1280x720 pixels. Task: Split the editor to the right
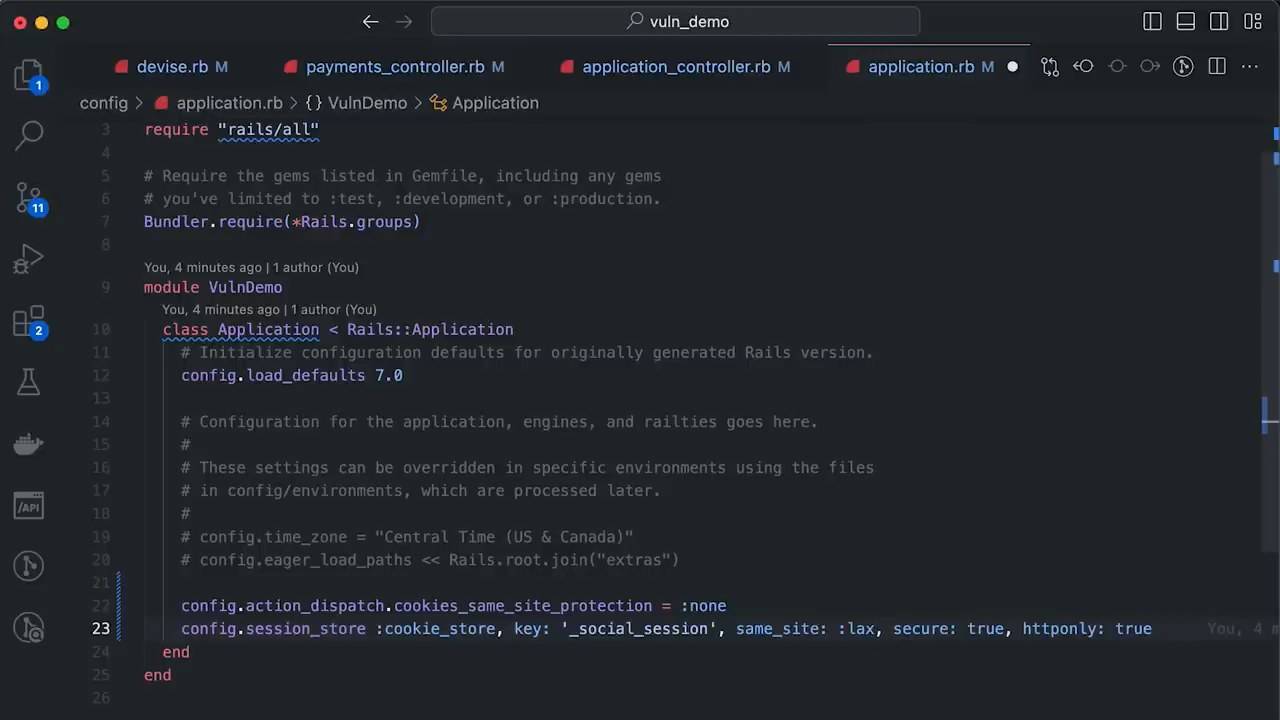click(x=1217, y=67)
